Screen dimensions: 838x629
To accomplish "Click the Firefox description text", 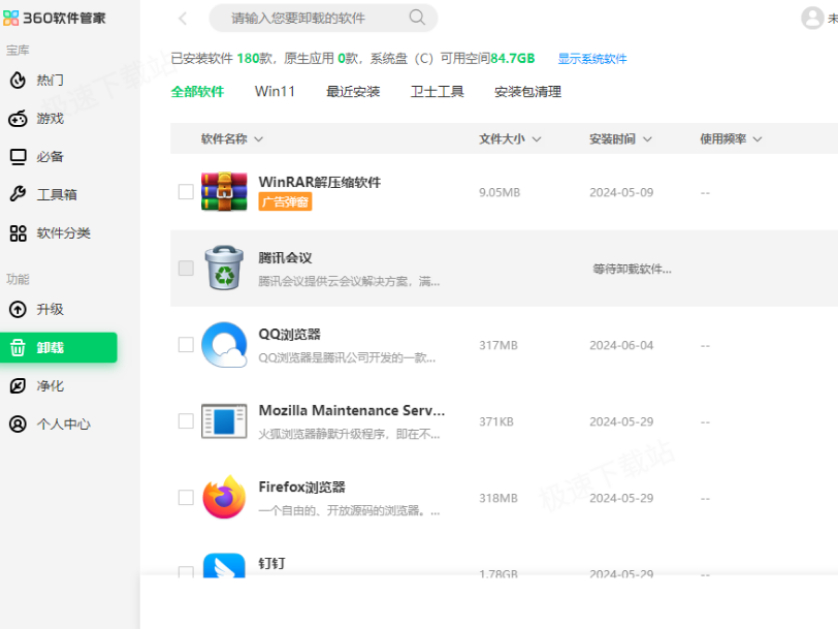I will 349,510.
